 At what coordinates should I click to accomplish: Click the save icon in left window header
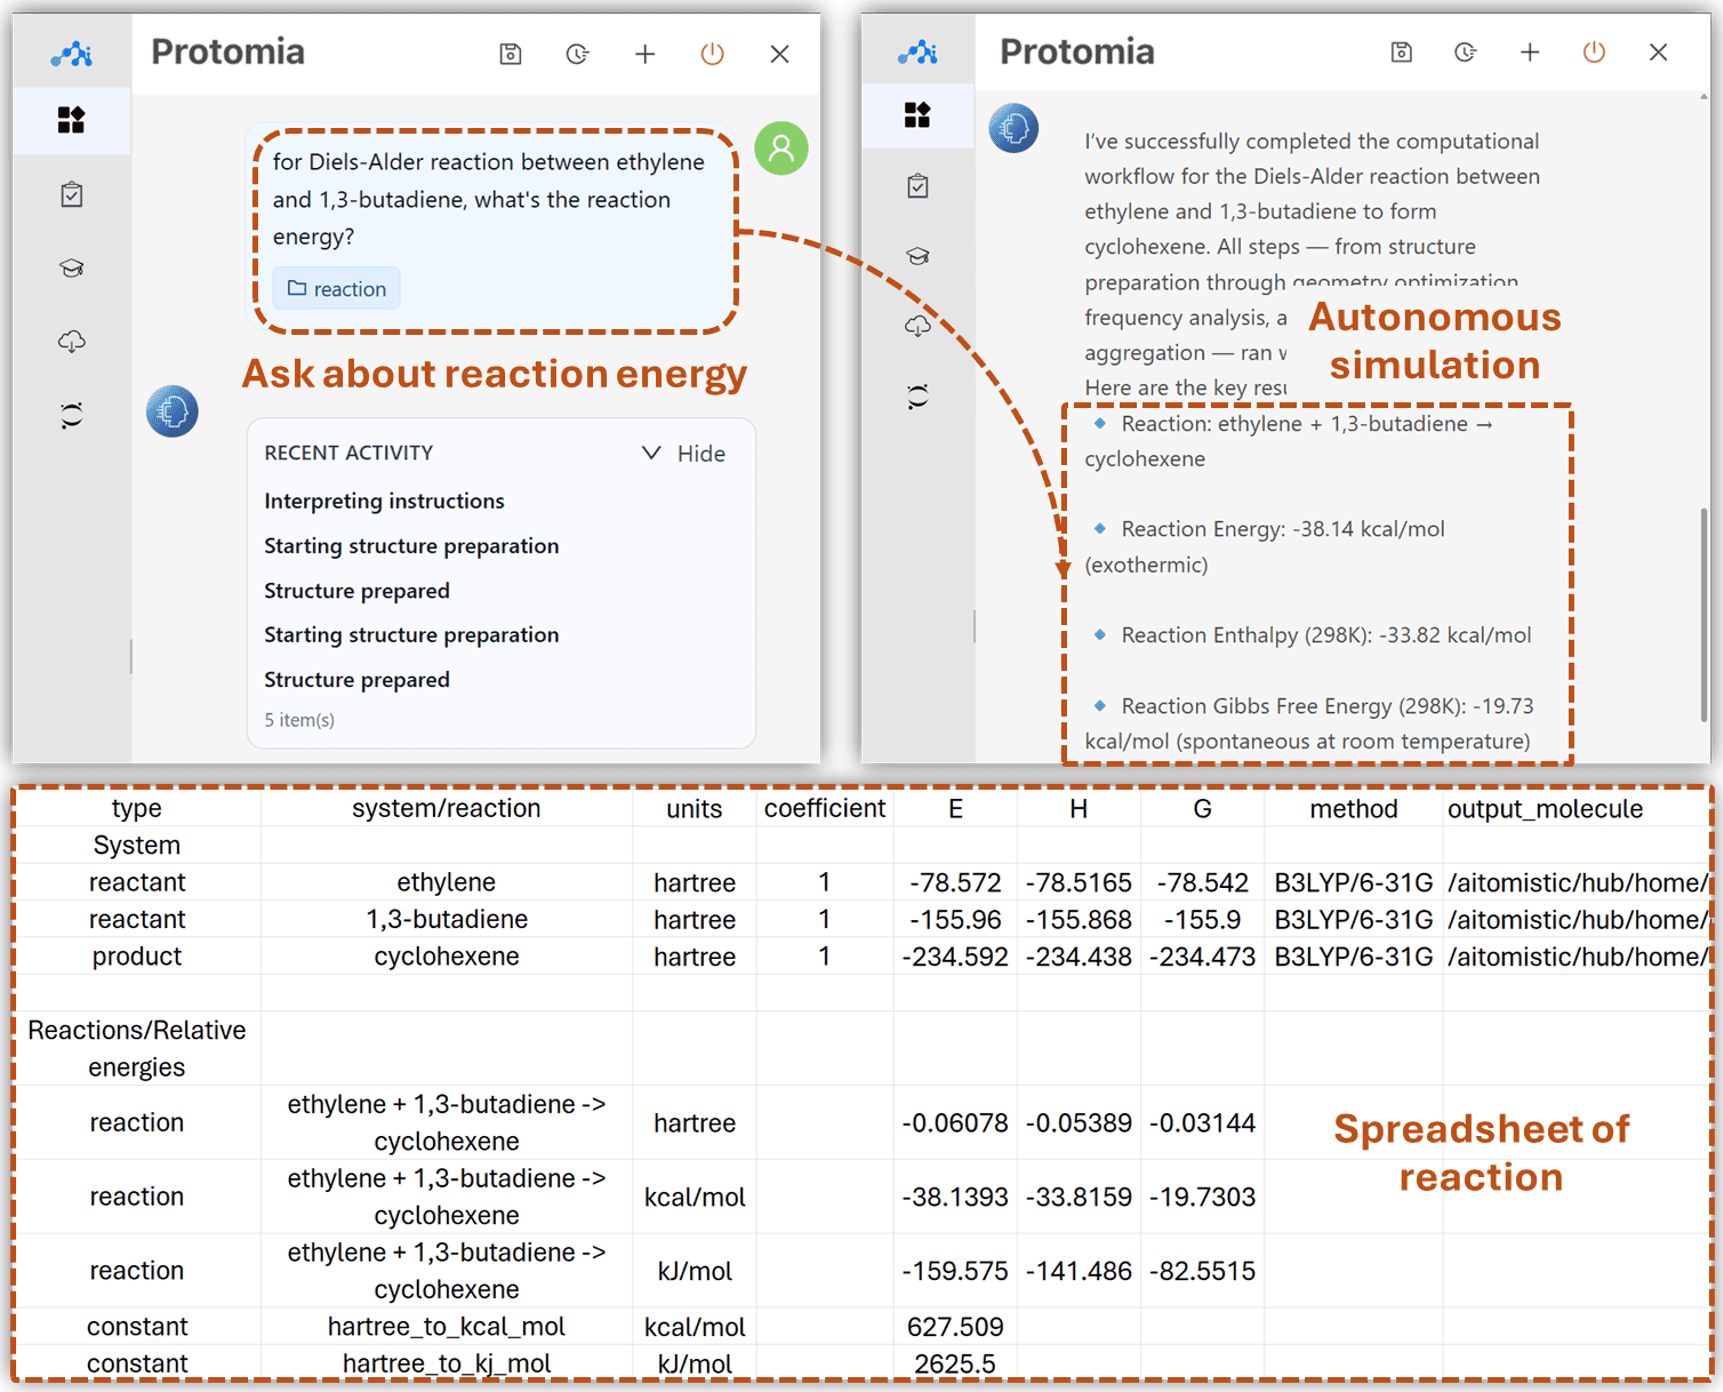(x=510, y=54)
